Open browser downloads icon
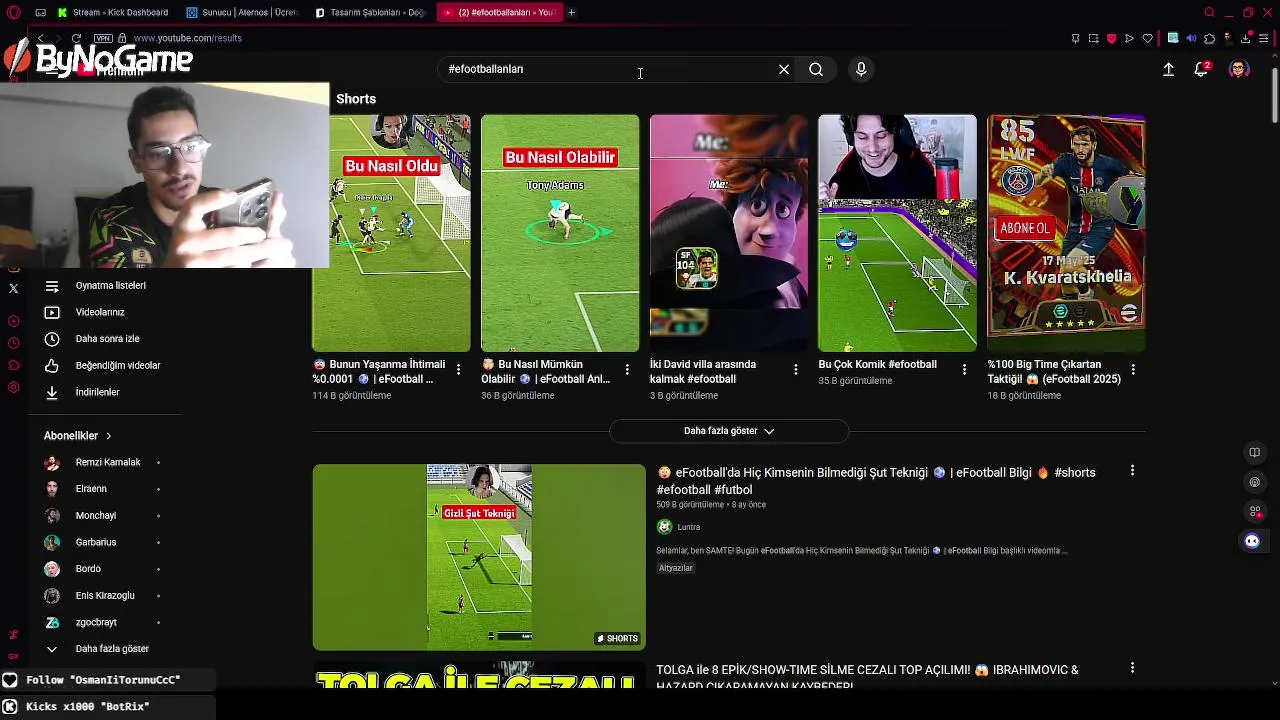The image size is (1280, 720). 1245,38
